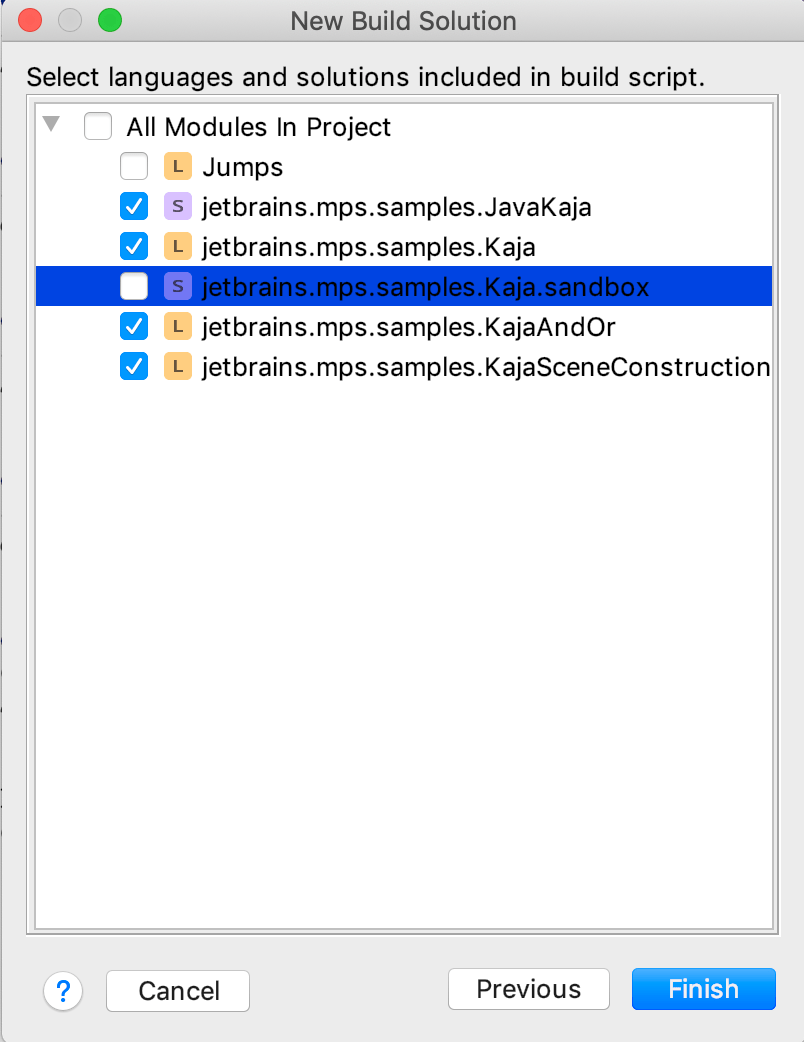Click the L language icon beside jetbrains.mps.samples.Kaja
This screenshot has width=804, height=1042.
178,246
